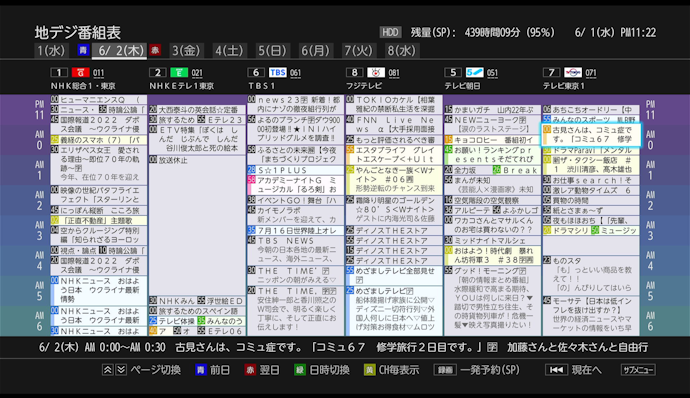Select the ヒューマニエンスQ program cell
The width and height of the screenshot is (690, 398).
coord(99,100)
